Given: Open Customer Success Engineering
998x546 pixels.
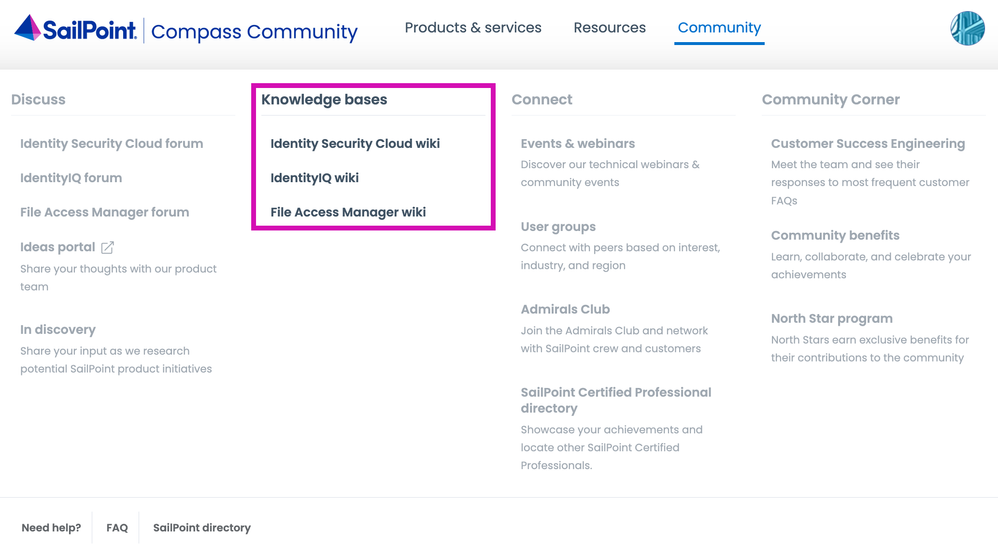Looking at the screenshot, I should tap(867, 144).
